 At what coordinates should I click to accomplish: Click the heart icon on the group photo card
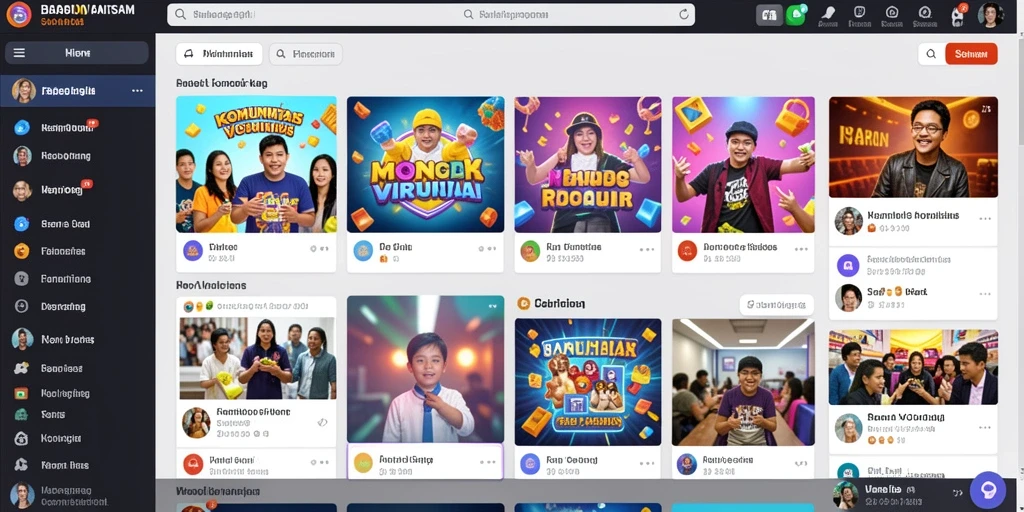point(321,423)
